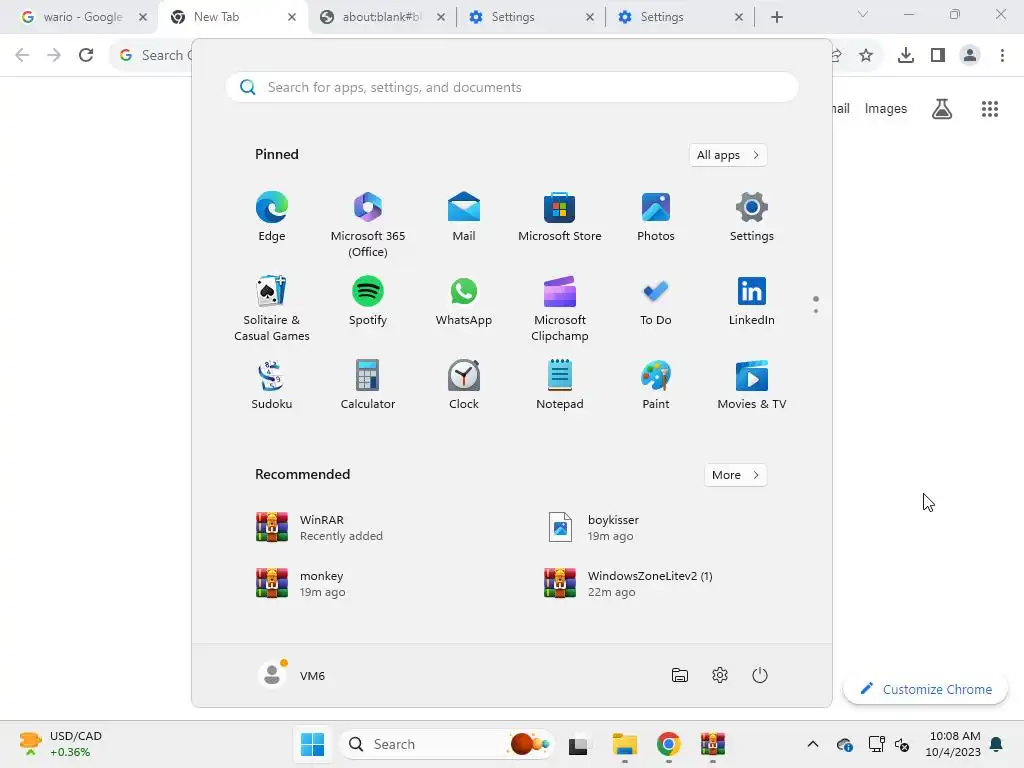The width and height of the screenshot is (1024, 768).
Task: Open File Explorer from Start menu footer
Action: coord(680,675)
